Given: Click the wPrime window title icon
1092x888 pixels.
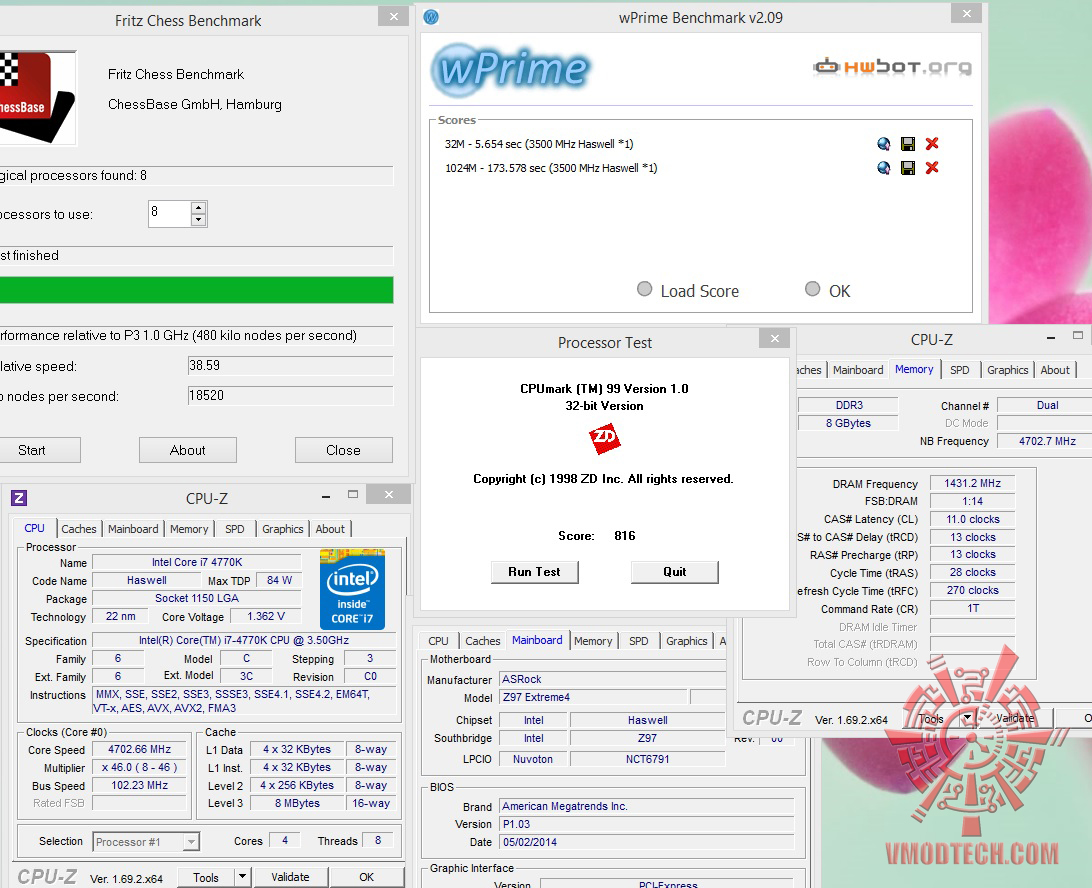Looking at the screenshot, I should click(431, 17).
